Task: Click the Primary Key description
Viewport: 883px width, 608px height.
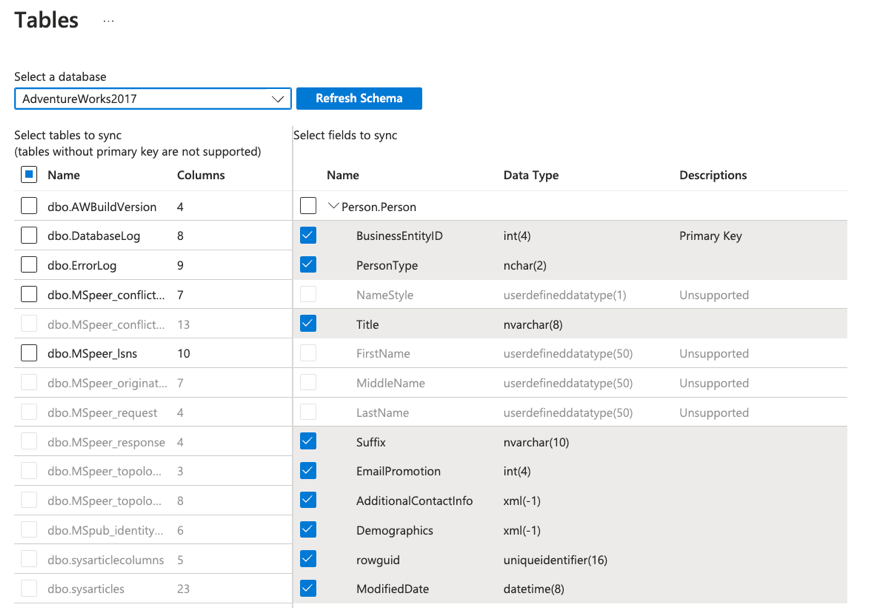Action: 710,236
